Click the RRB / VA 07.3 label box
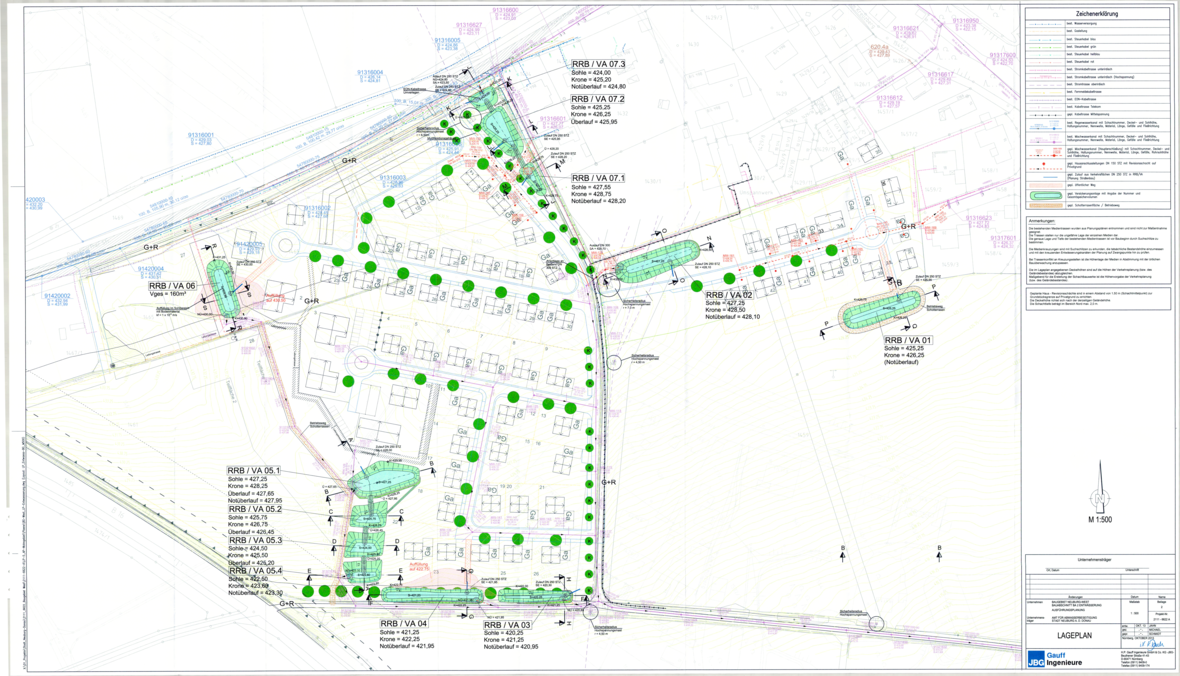The image size is (1180, 676). click(x=598, y=64)
